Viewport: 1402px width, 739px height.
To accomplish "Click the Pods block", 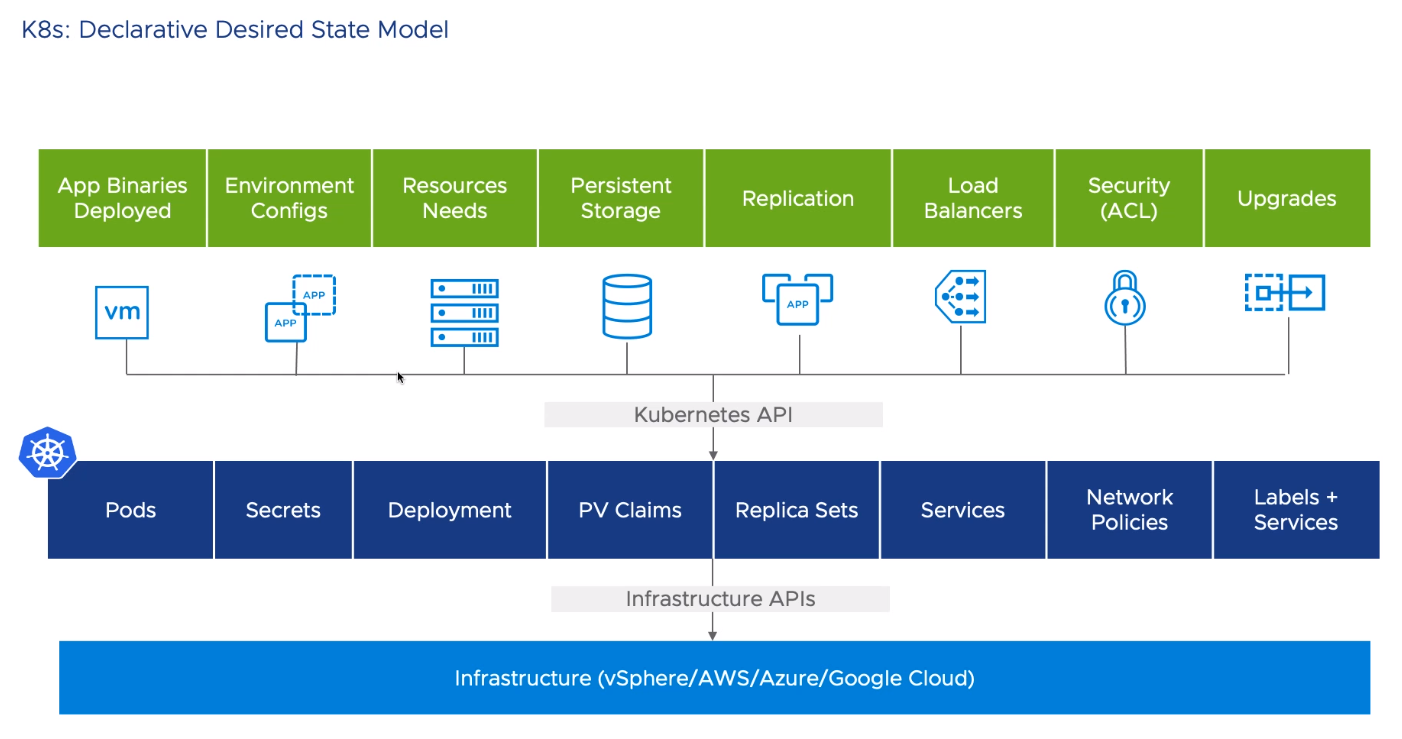I will pos(131,510).
